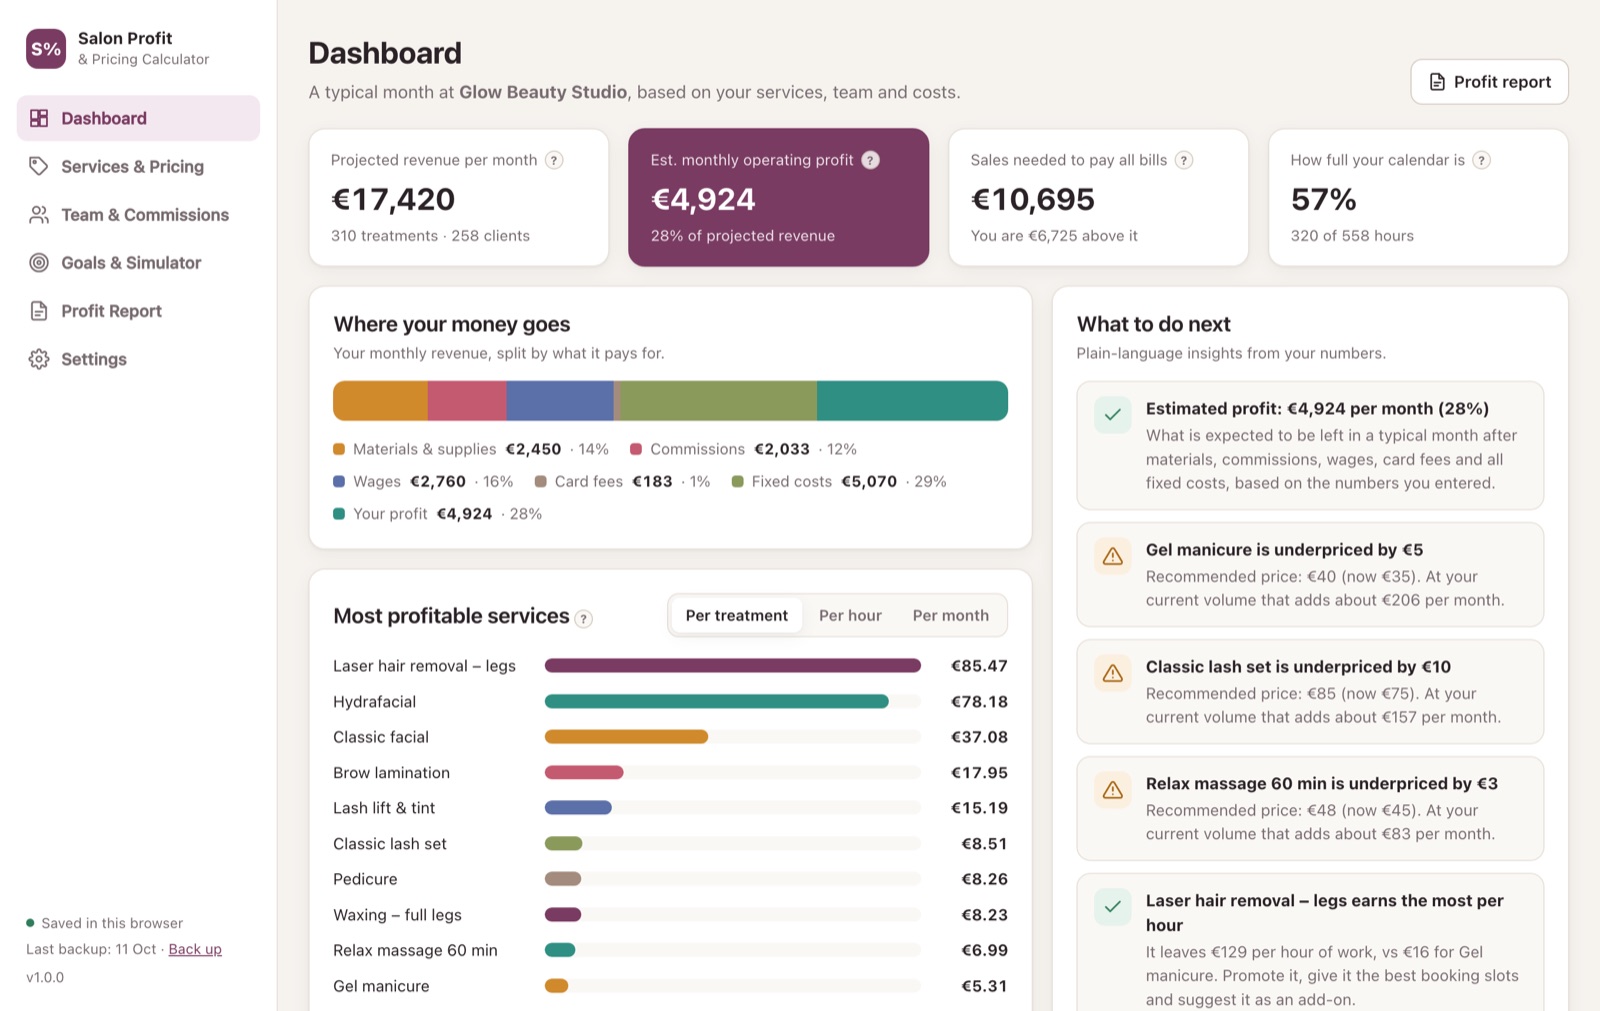Click the Settings gear icon
Image resolution: width=1600 pixels, height=1011 pixels.
pyautogui.click(x=39, y=359)
